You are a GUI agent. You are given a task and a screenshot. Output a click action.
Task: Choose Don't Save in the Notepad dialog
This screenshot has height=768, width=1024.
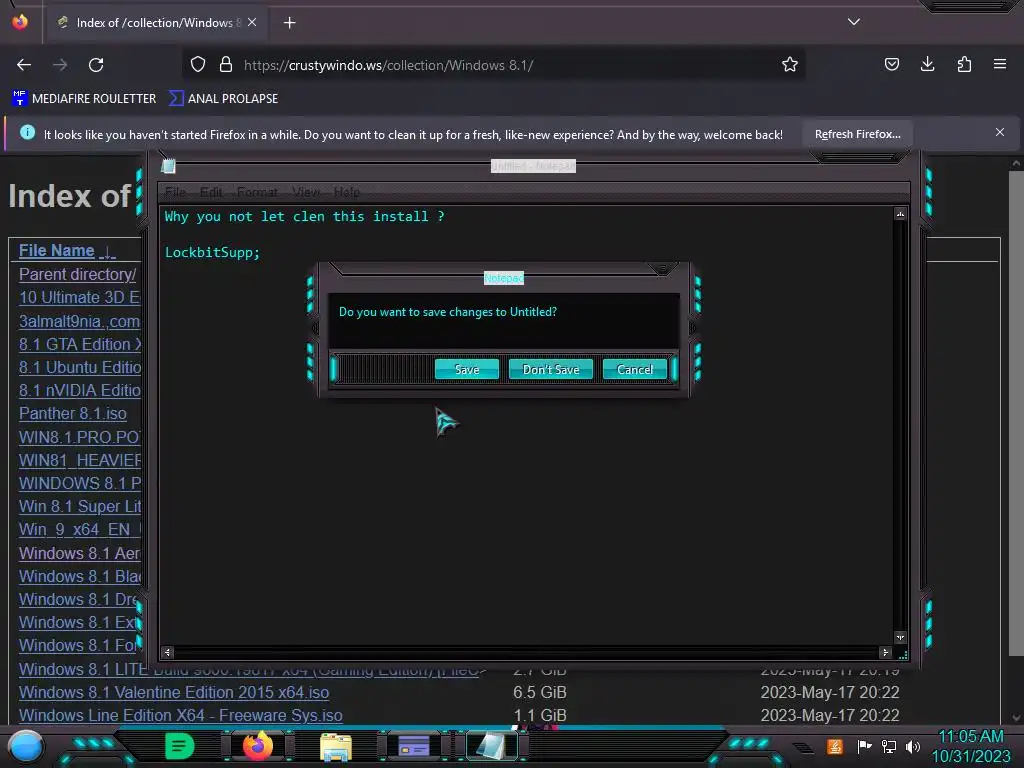551,369
